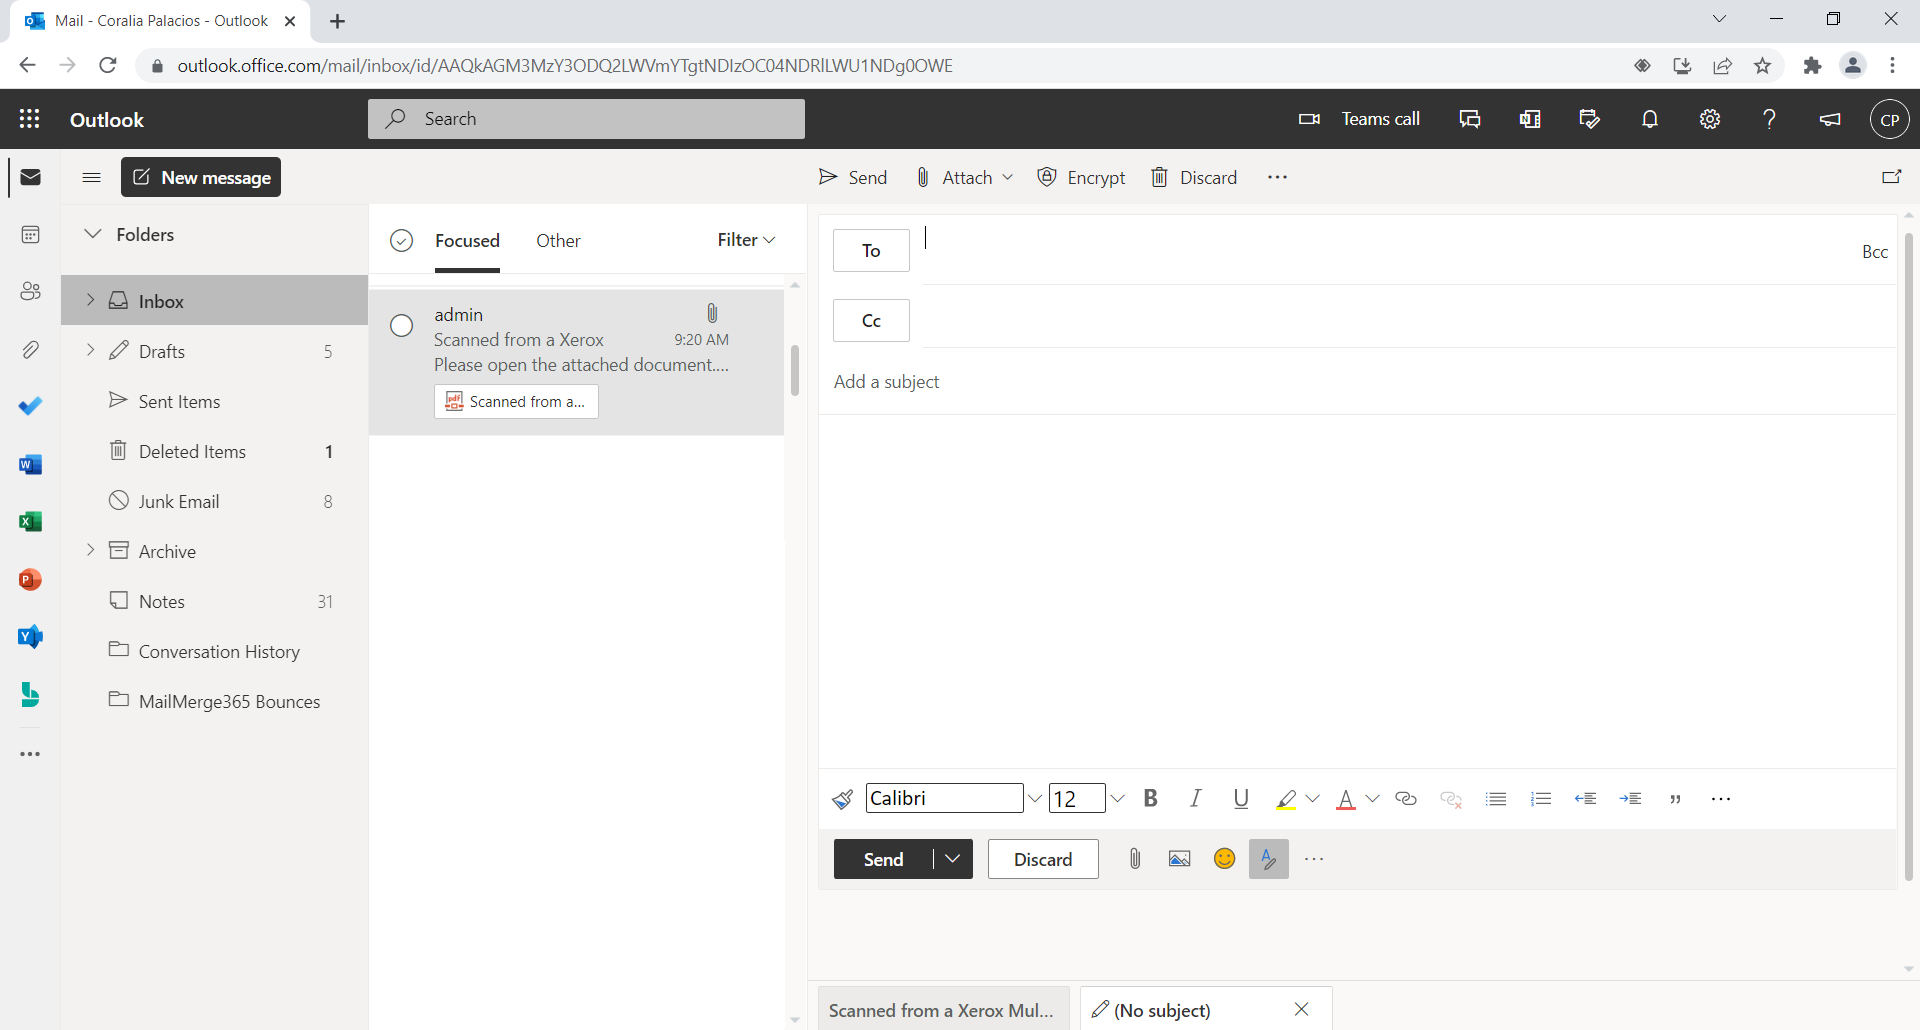Insert a hyperlink

coord(1406,798)
